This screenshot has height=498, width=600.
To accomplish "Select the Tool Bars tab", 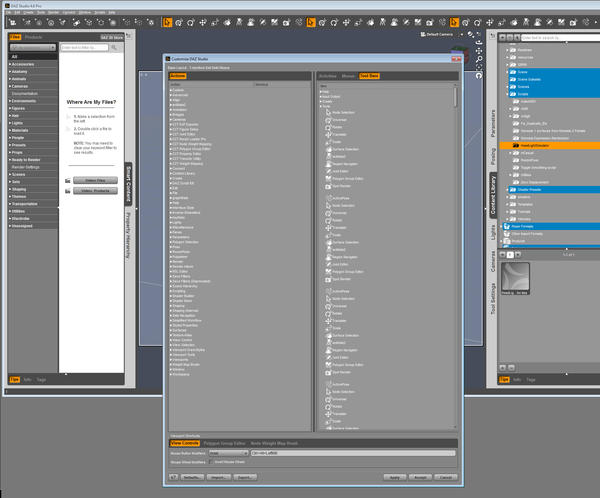I will [369, 76].
